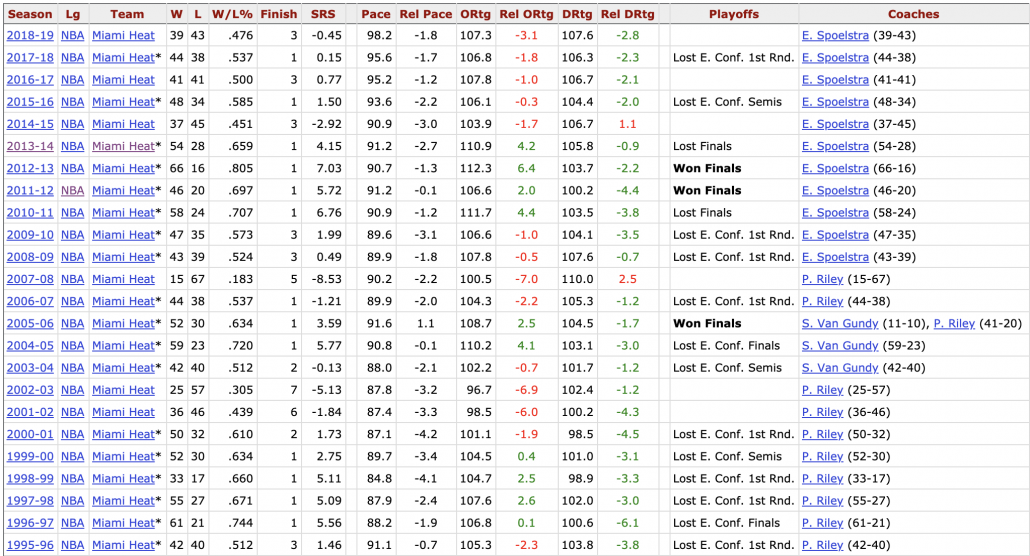Open Miami Heat team link for 2007-08

[123, 279]
